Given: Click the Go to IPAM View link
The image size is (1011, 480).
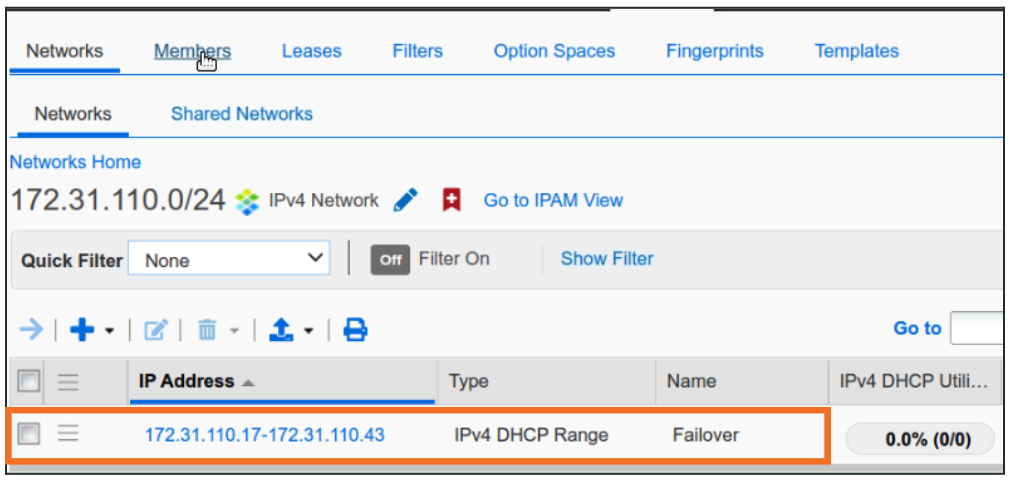Looking at the screenshot, I should coord(553,200).
